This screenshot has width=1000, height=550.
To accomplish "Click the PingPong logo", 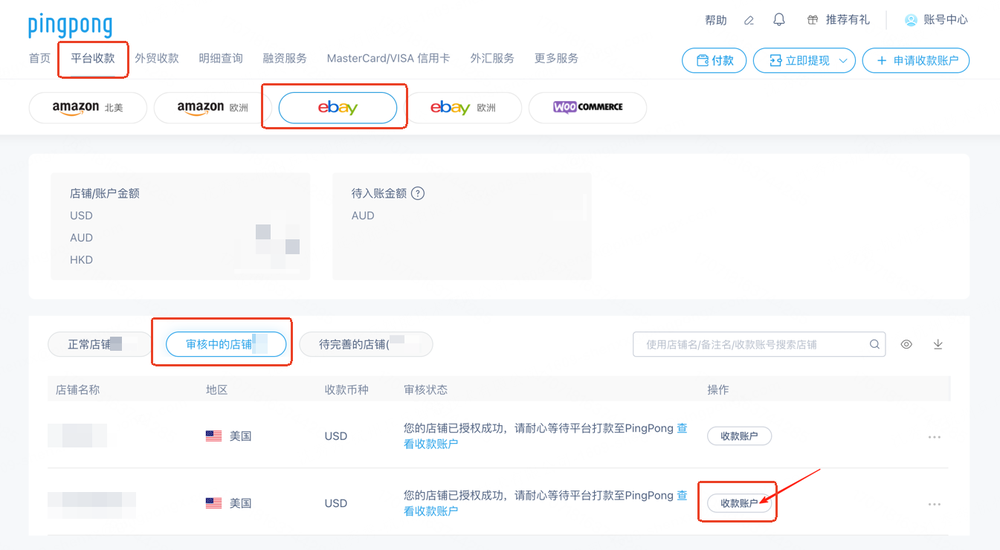I will pyautogui.click(x=70, y=24).
